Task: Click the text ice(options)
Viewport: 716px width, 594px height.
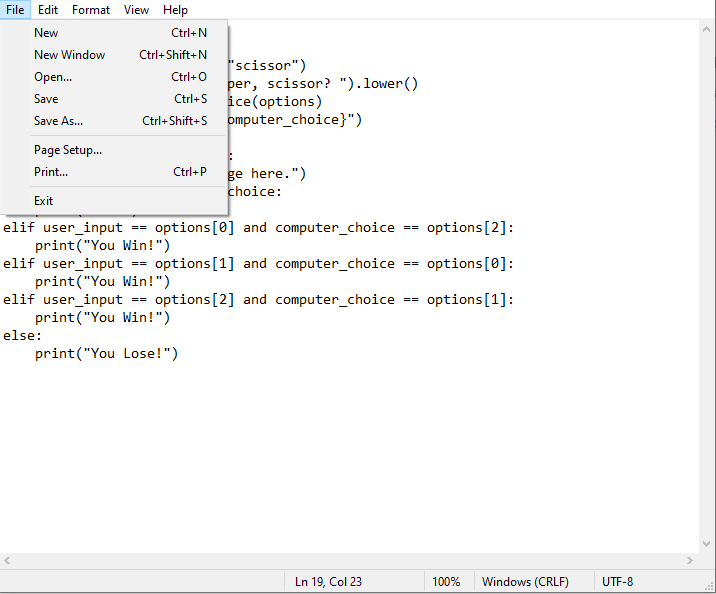Action: (275, 101)
